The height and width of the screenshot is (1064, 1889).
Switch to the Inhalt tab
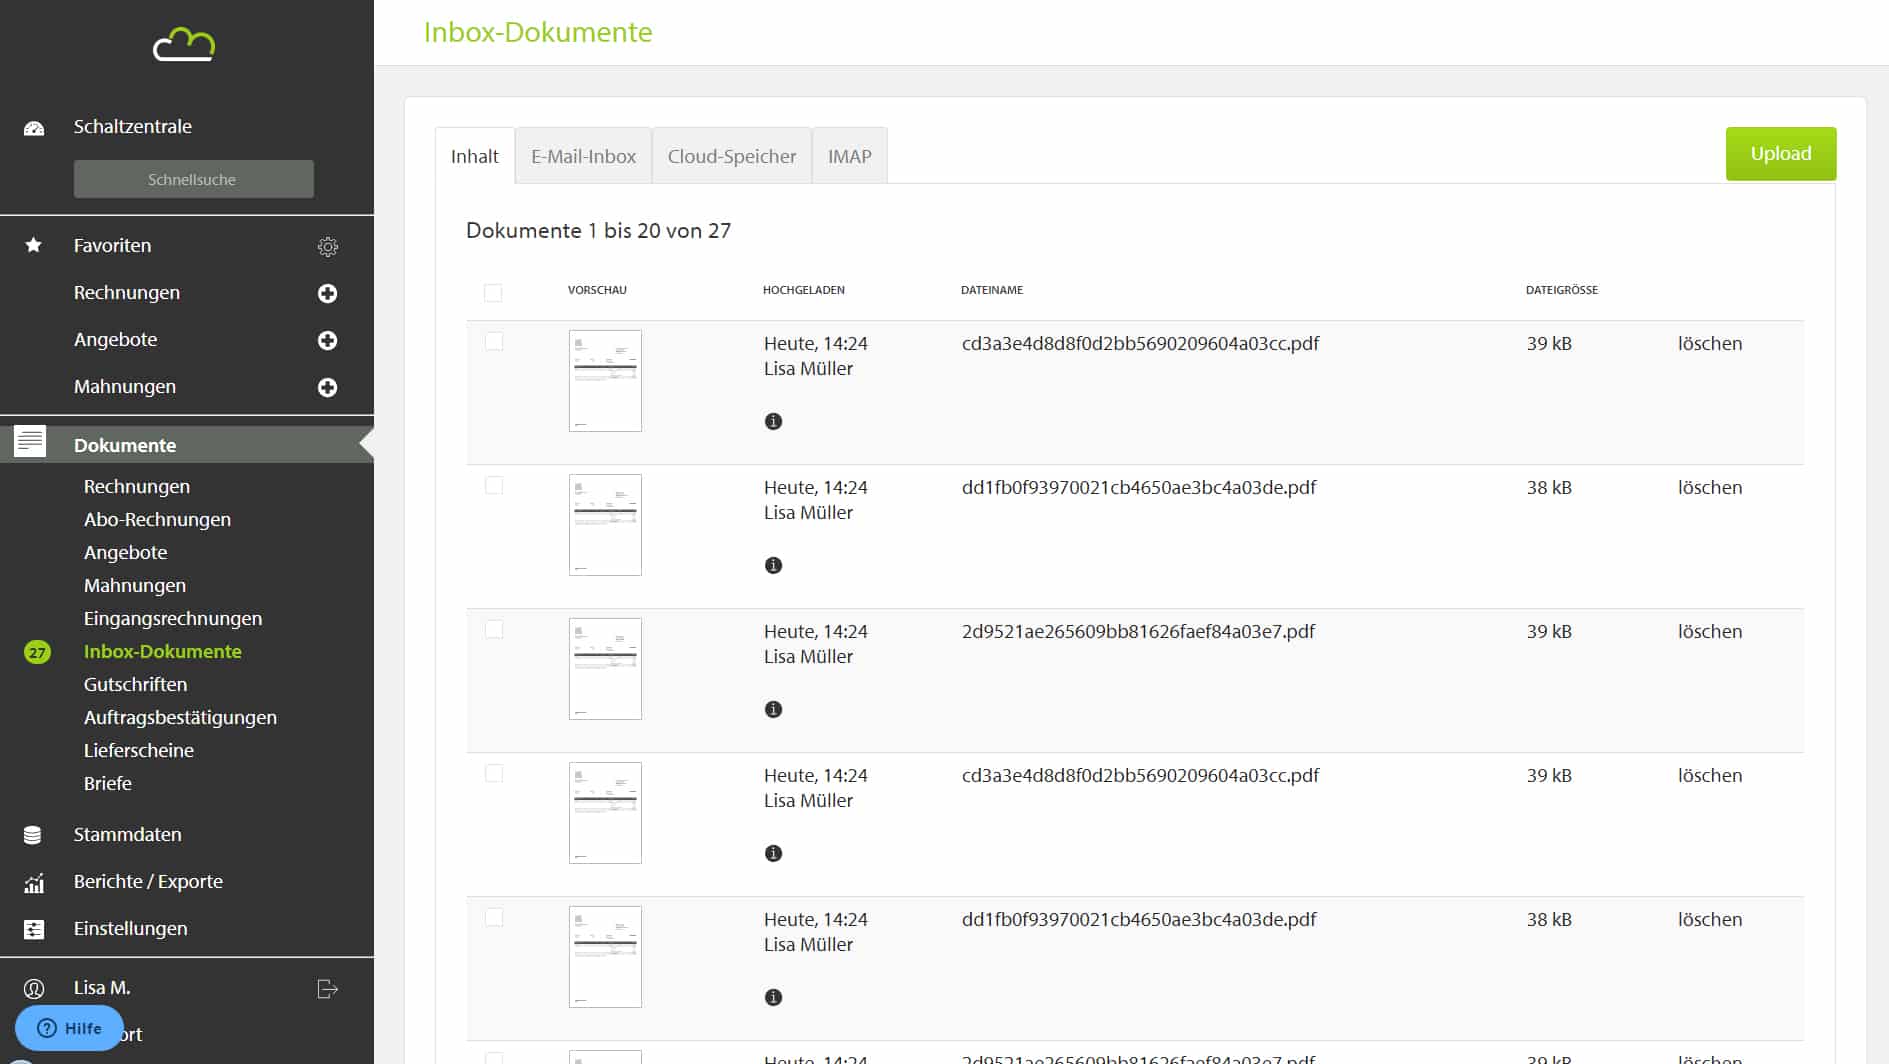point(475,156)
